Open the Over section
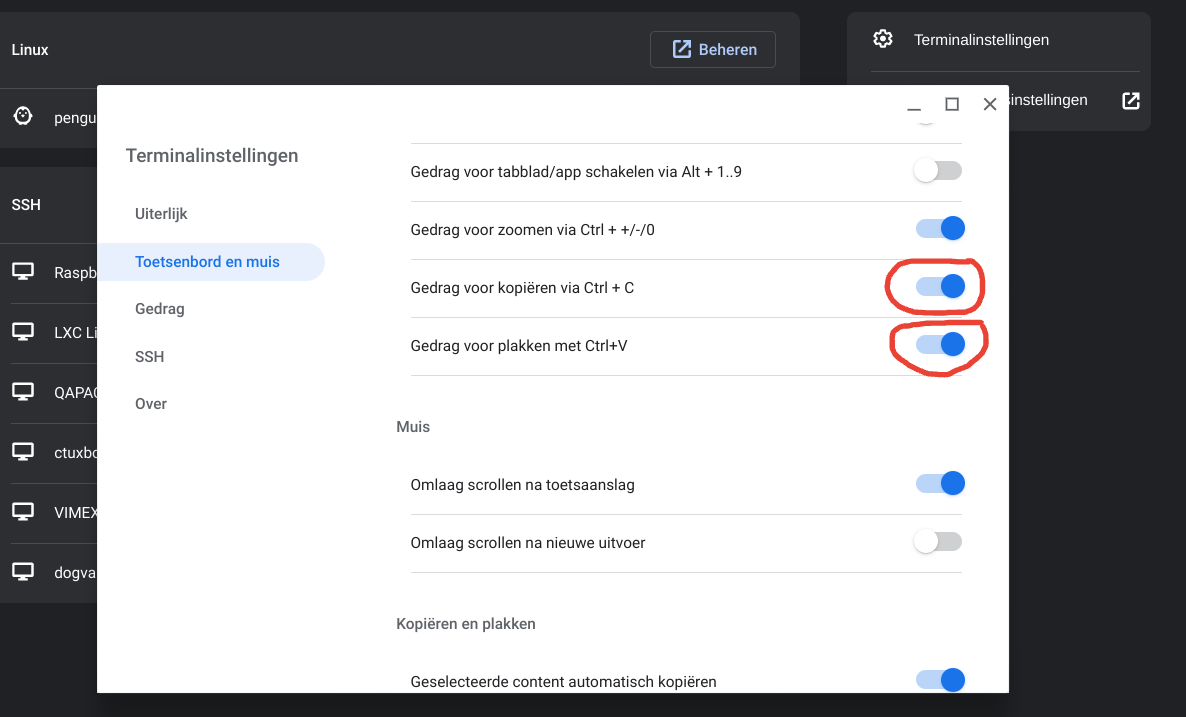 point(149,403)
